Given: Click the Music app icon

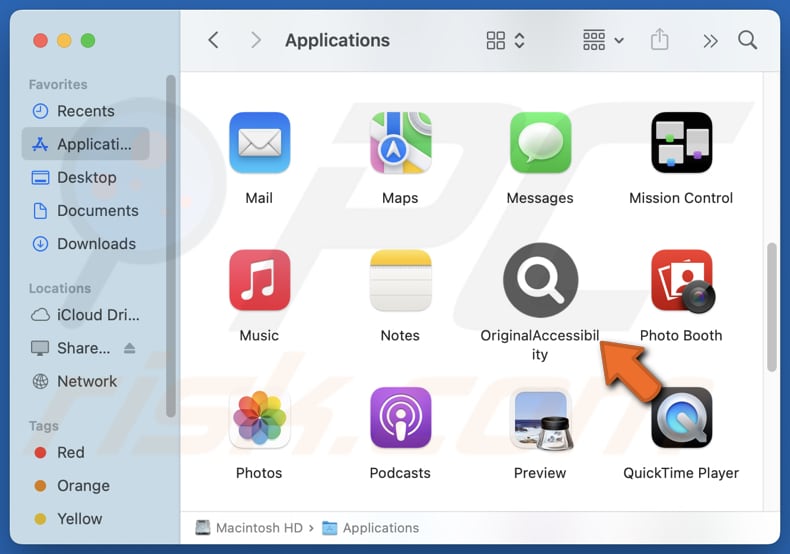Looking at the screenshot, I should (x=259, y=280).
